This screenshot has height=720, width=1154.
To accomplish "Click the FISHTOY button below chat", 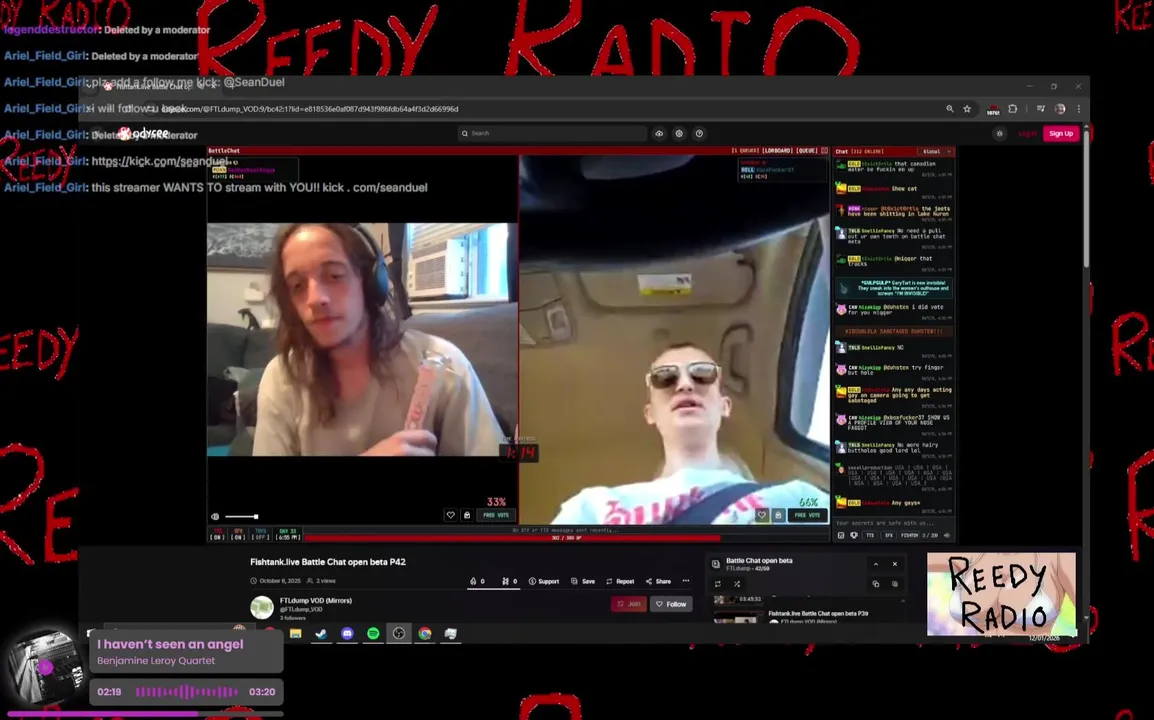I will [910, 535].
